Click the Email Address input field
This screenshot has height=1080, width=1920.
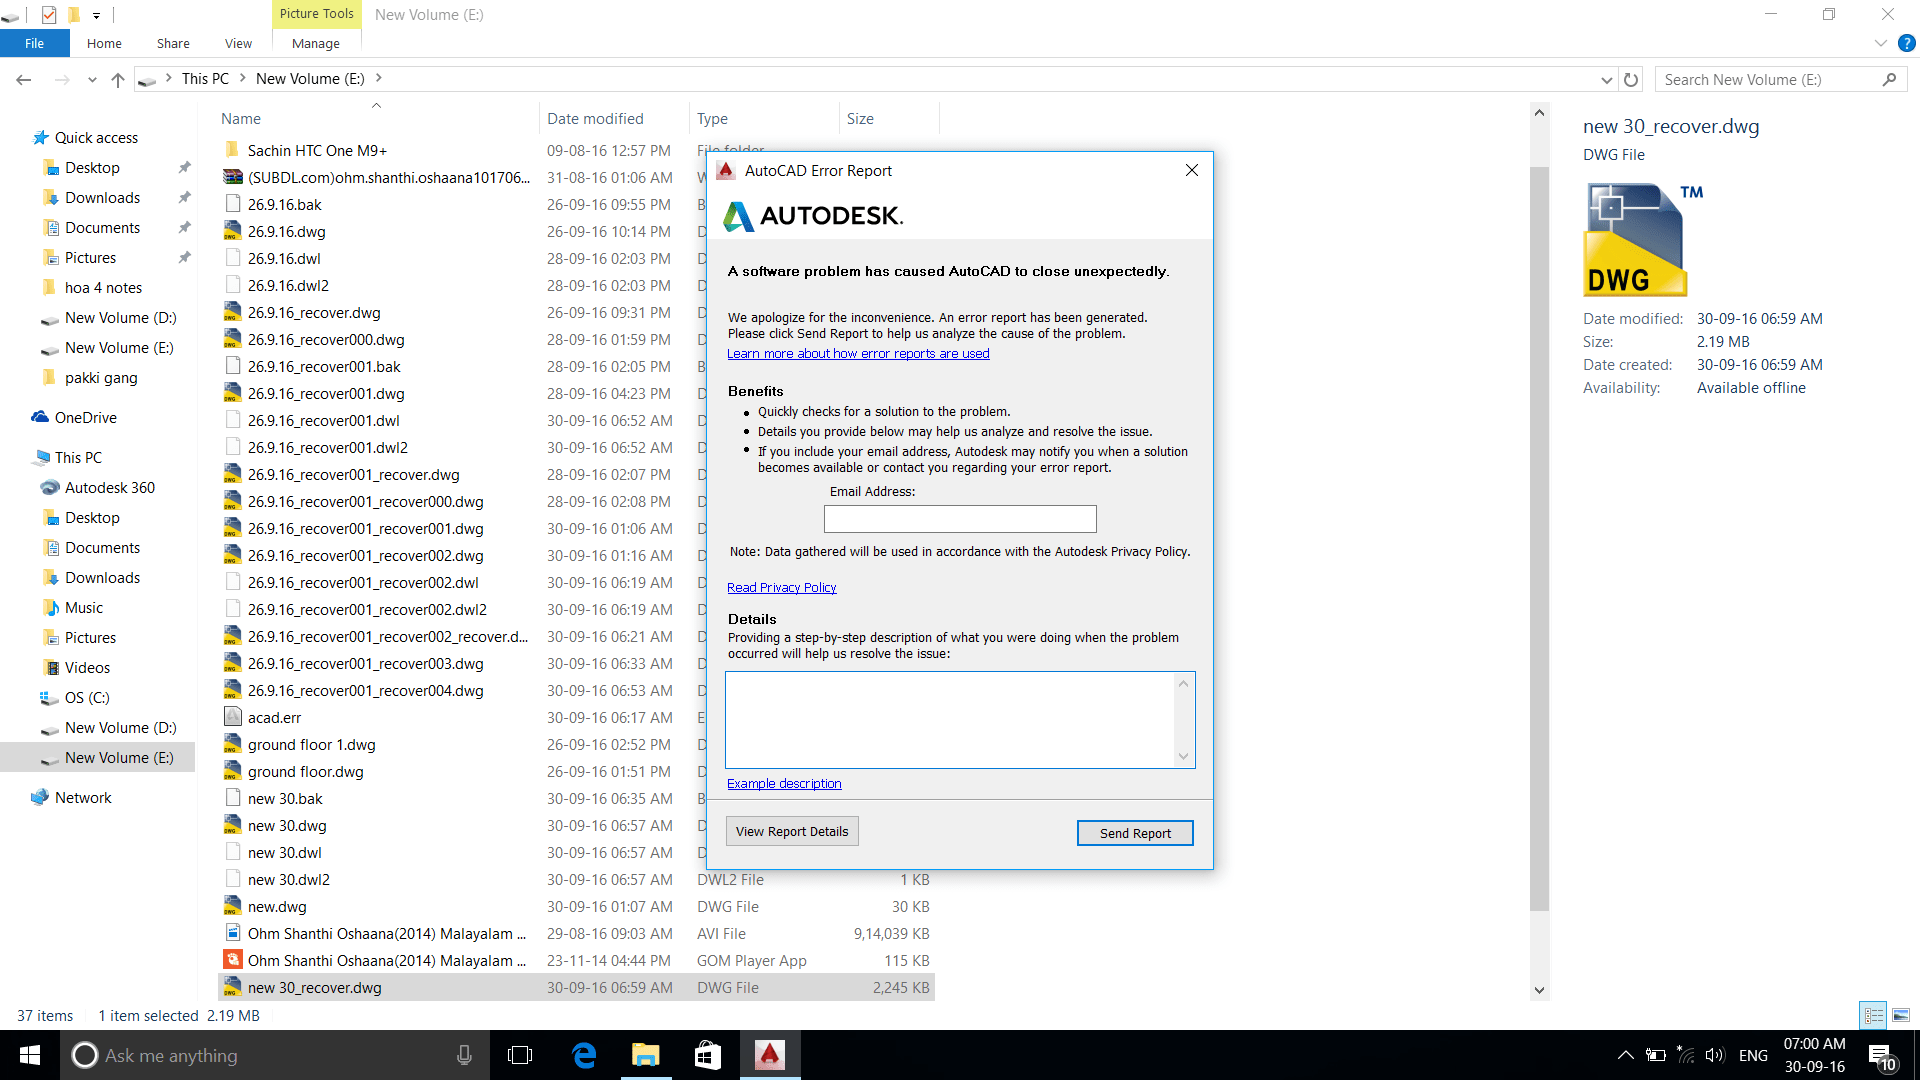pos(960,519)
